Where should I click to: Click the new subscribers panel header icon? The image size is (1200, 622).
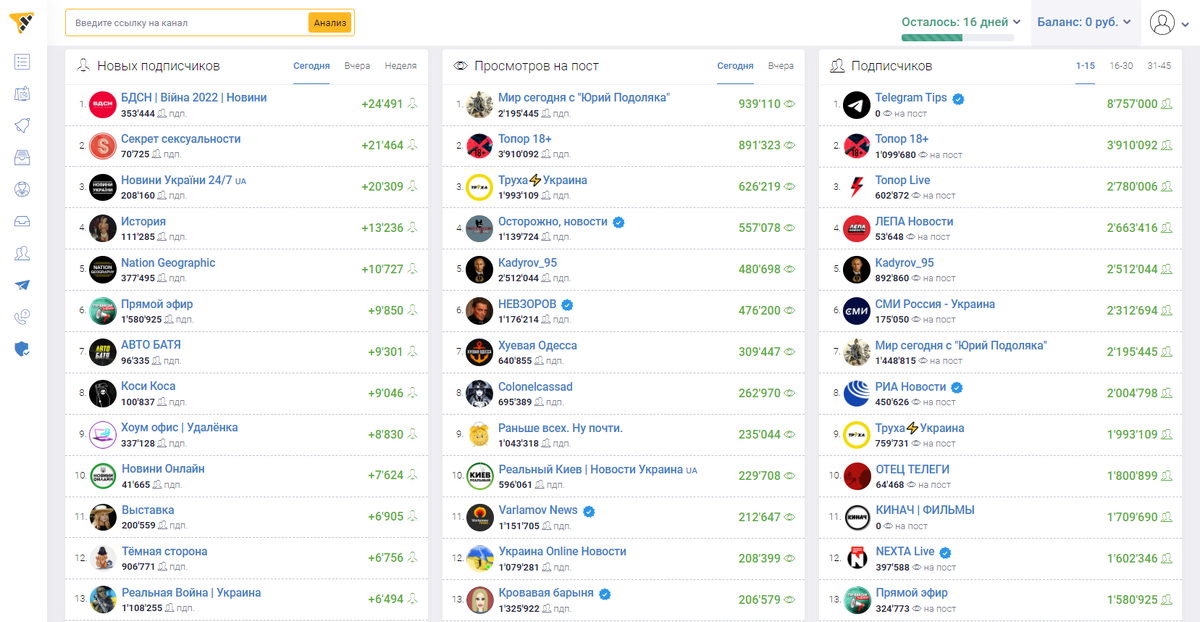point(83,66)
